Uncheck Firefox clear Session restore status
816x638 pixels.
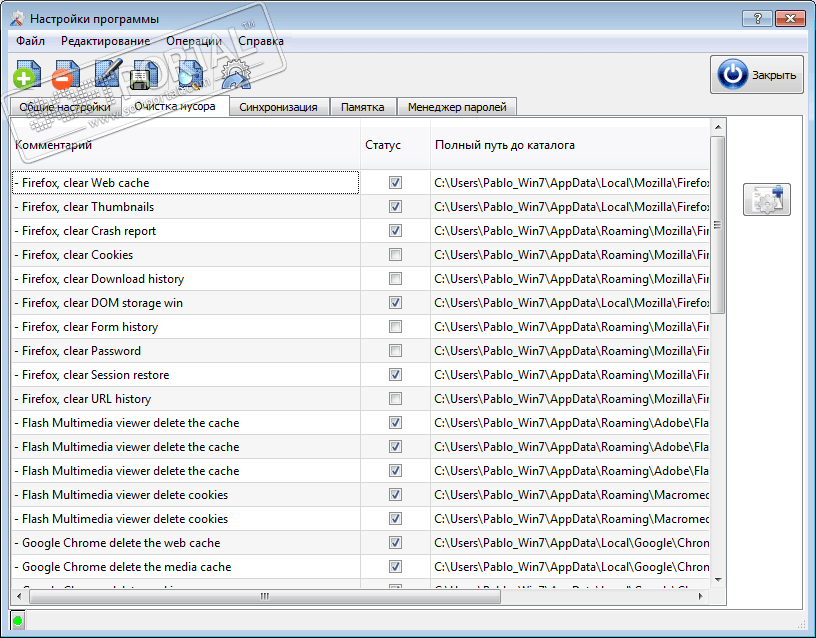[x=396, y=375]
